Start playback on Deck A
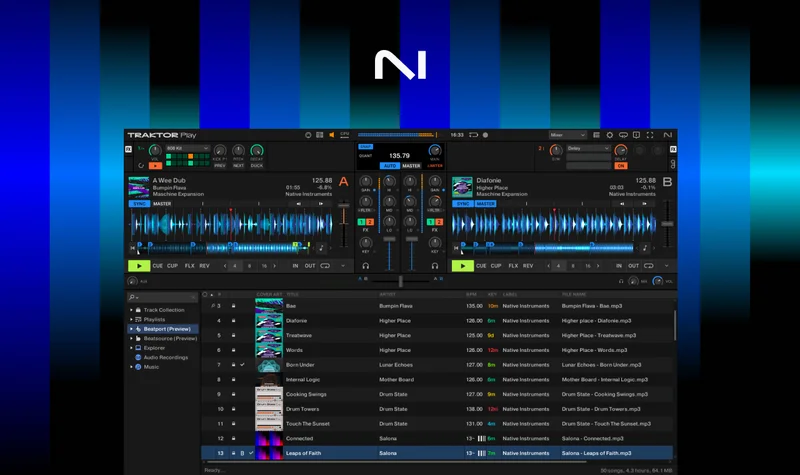 139,266
